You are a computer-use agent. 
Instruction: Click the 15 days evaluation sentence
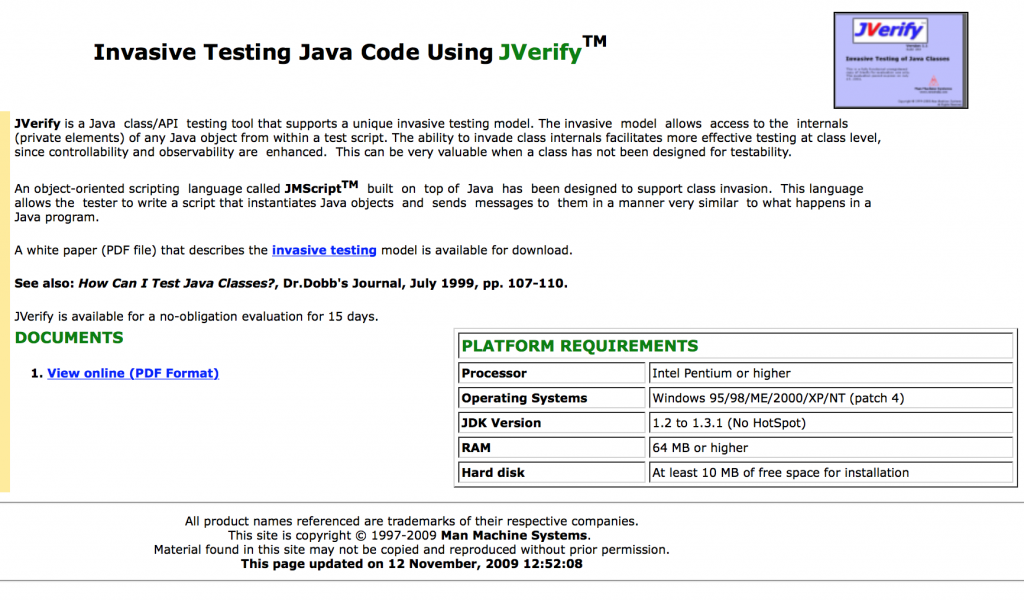197,317
